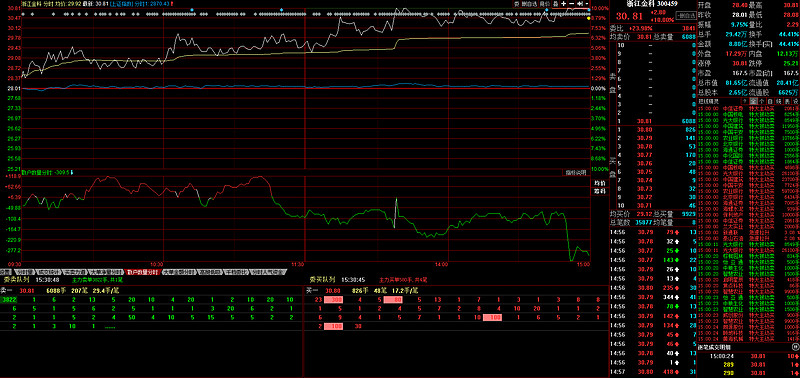Click the yellow dot marker at chart right edge
This screenshot has height=378, width=800.
tap(589, 18)
